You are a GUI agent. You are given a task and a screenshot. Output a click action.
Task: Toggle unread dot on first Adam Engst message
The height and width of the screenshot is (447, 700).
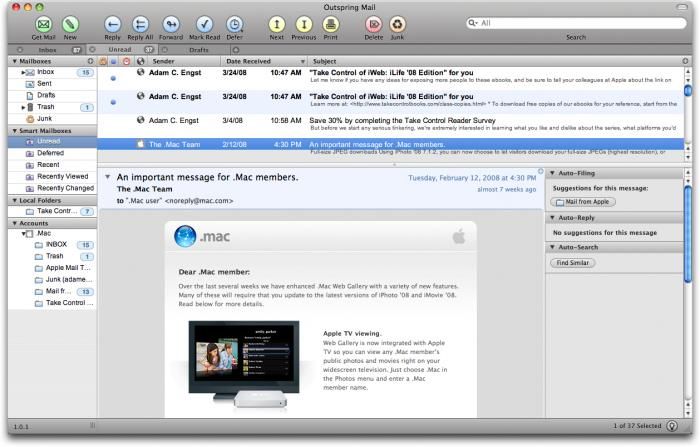pos(113,78)
